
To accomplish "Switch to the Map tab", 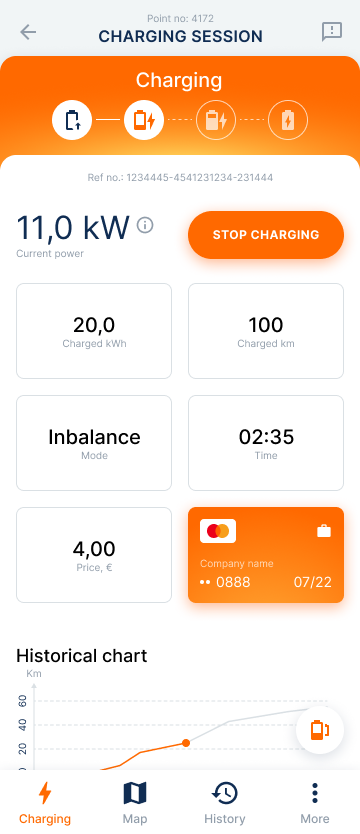I will 135,802.
